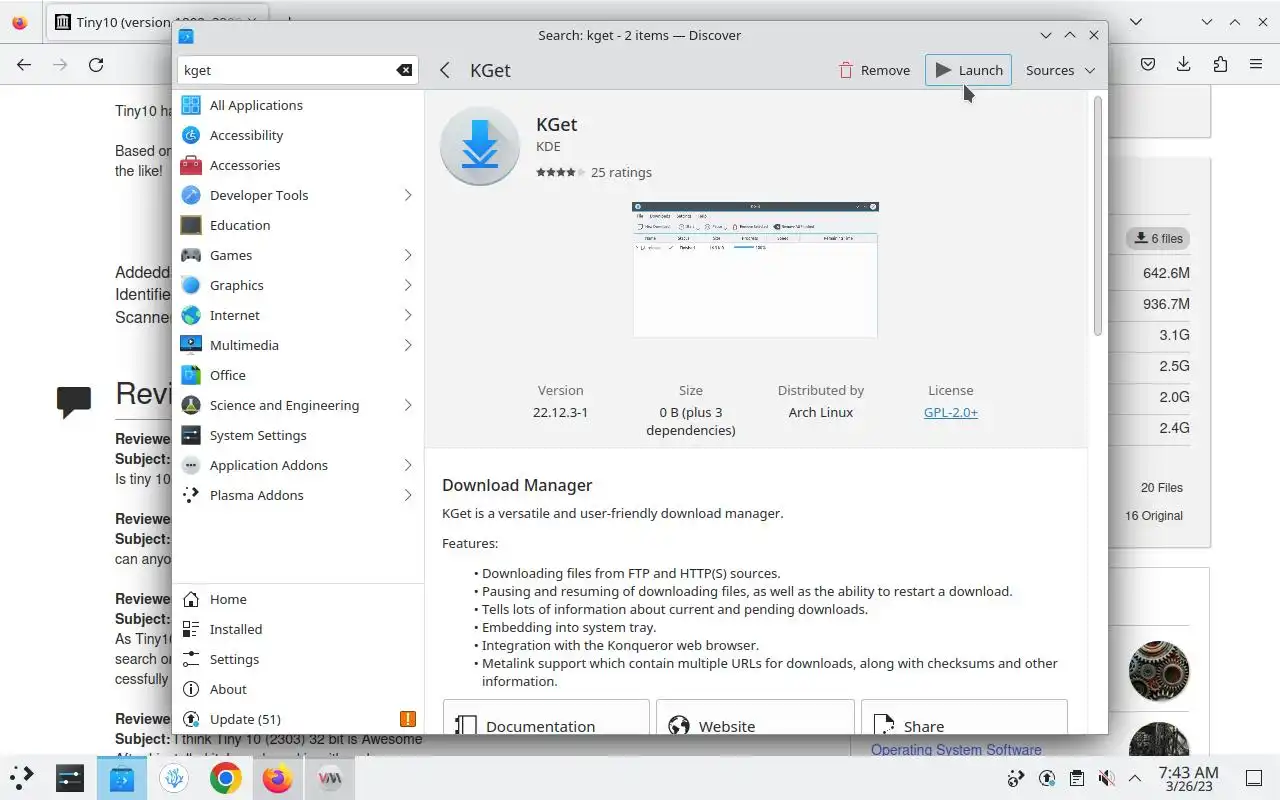1280x800 pixels.
Task: Open Firefox downloads panel
Action: point(1183,64)
